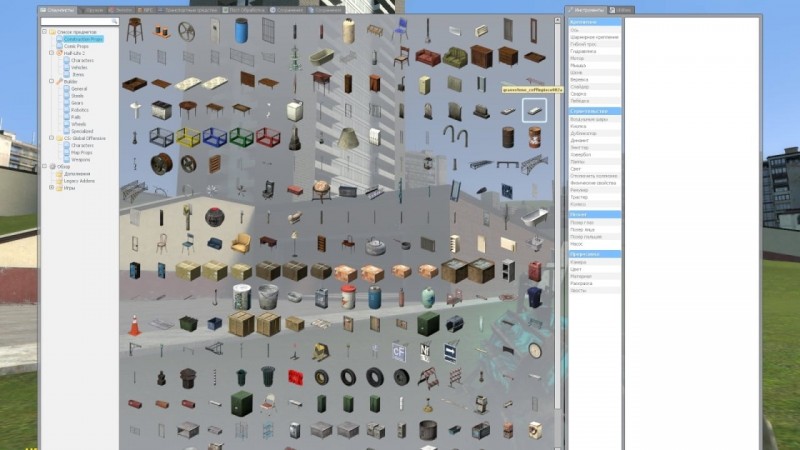
Task: Open Weapons under CS: Global Offensive
Action: tap(80, 159)
